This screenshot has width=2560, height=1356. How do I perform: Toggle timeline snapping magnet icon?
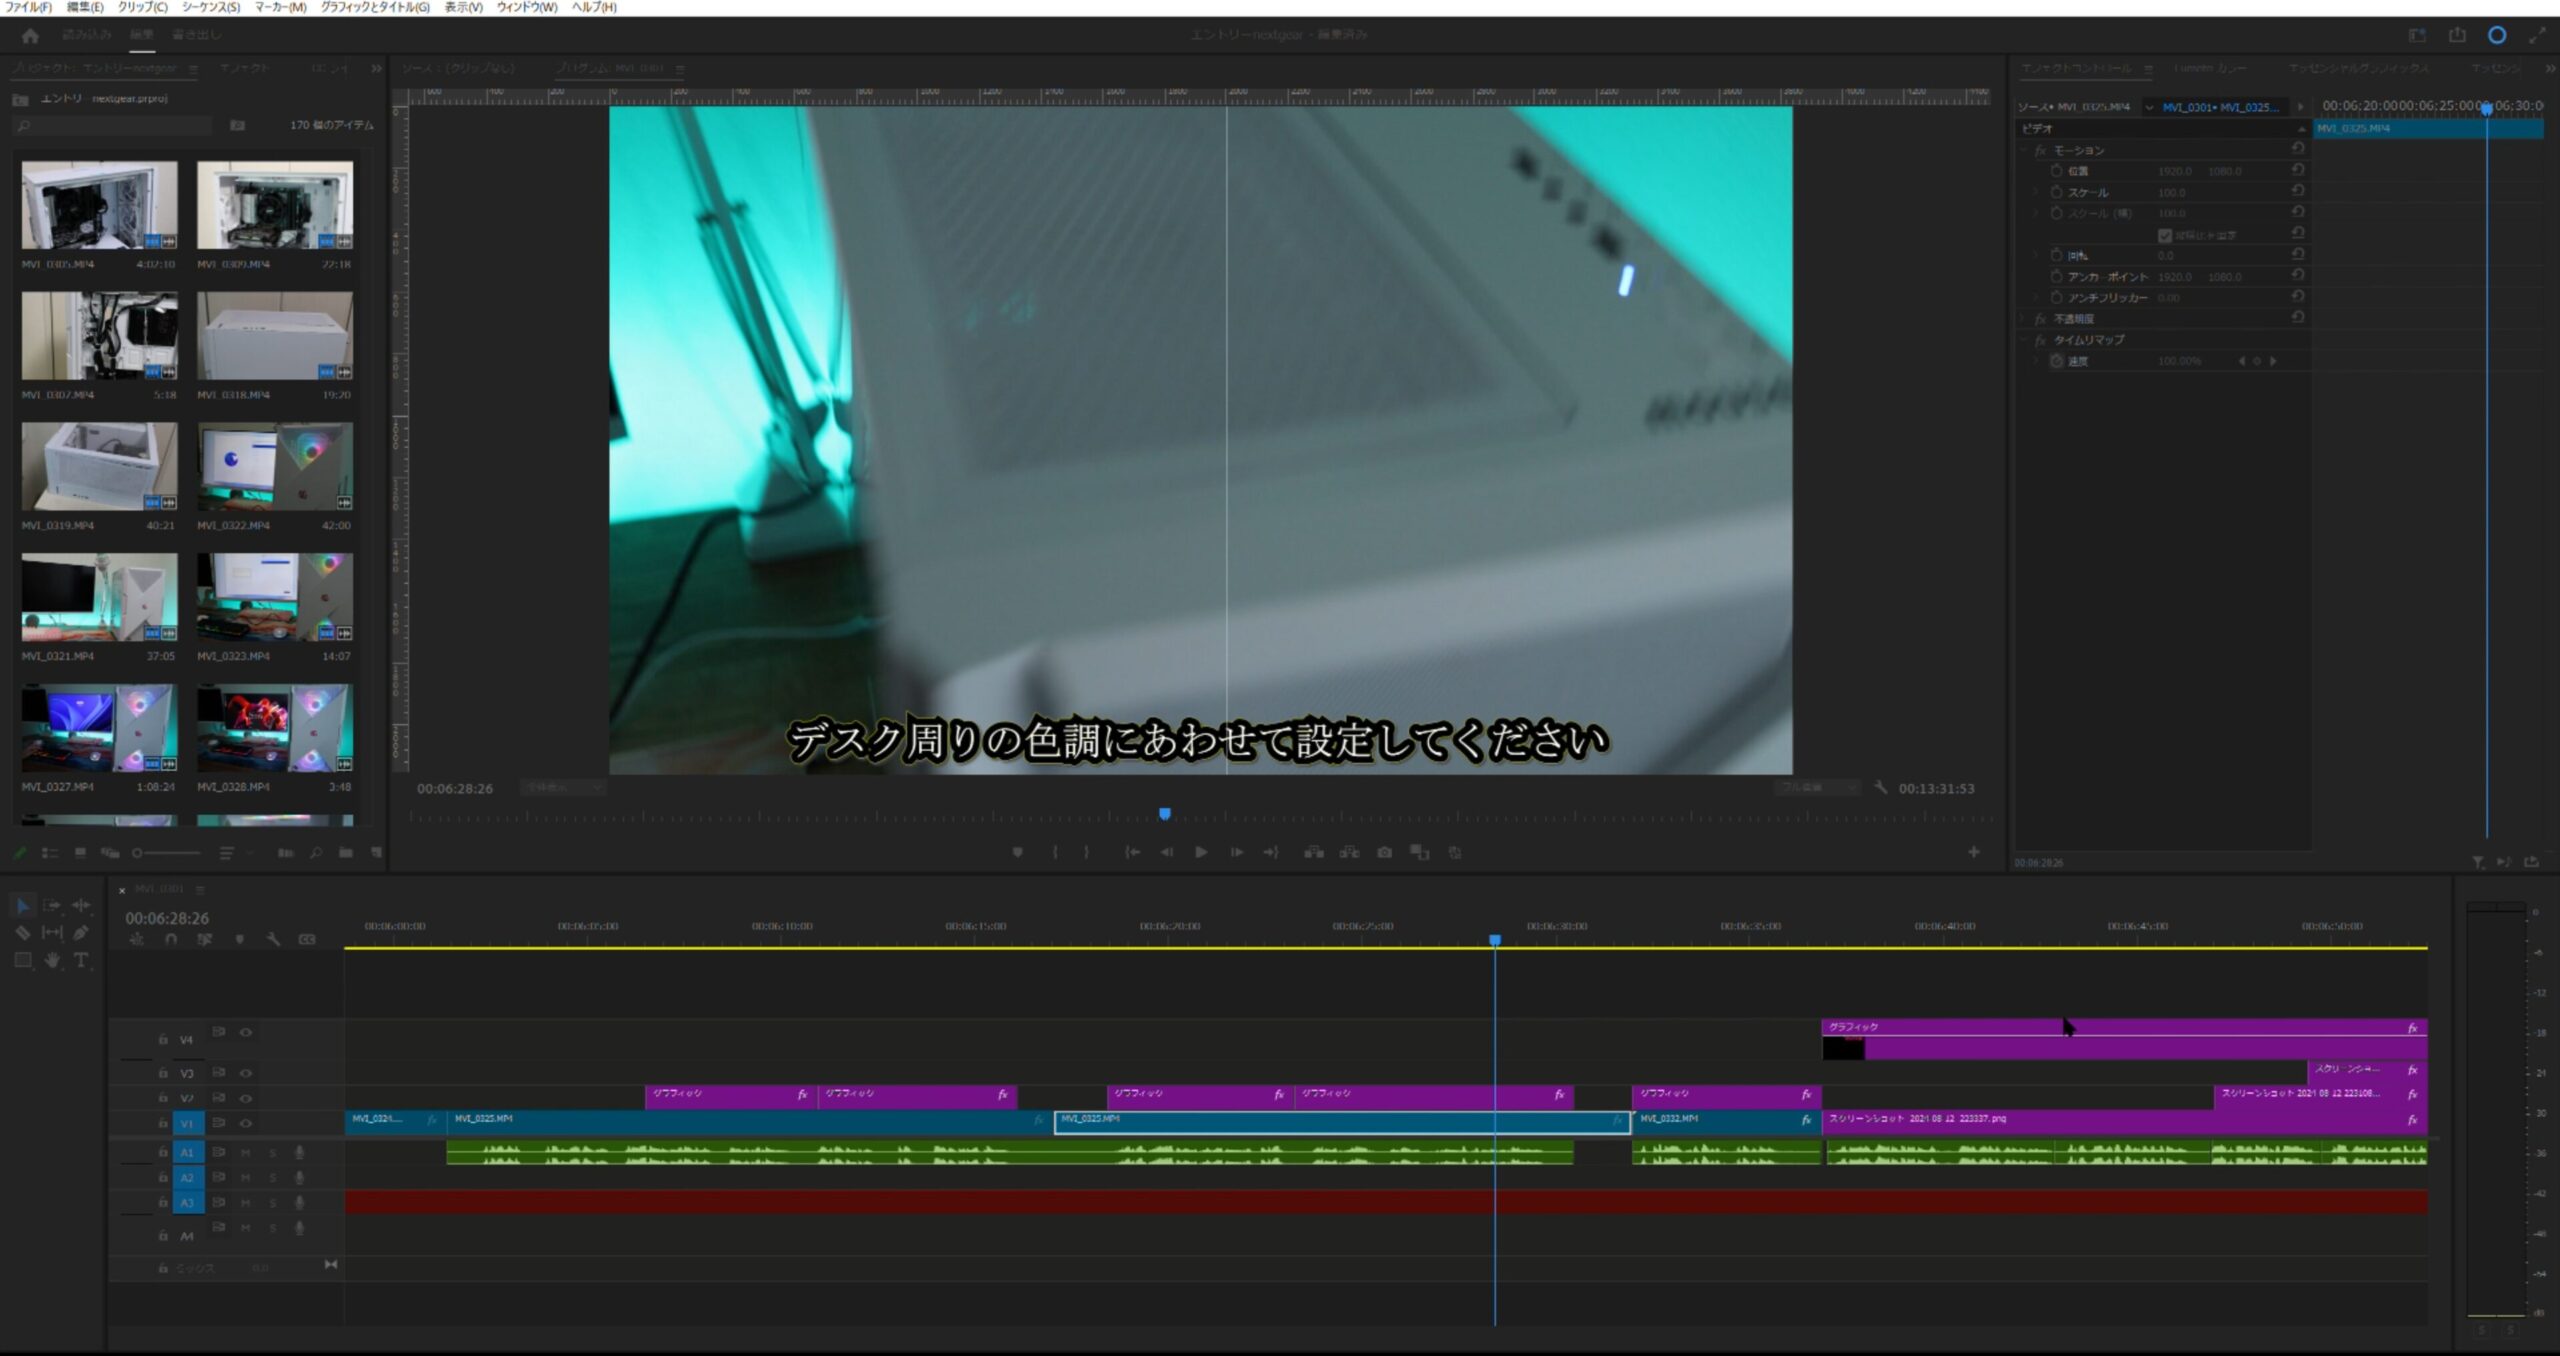tap(171, 940)
